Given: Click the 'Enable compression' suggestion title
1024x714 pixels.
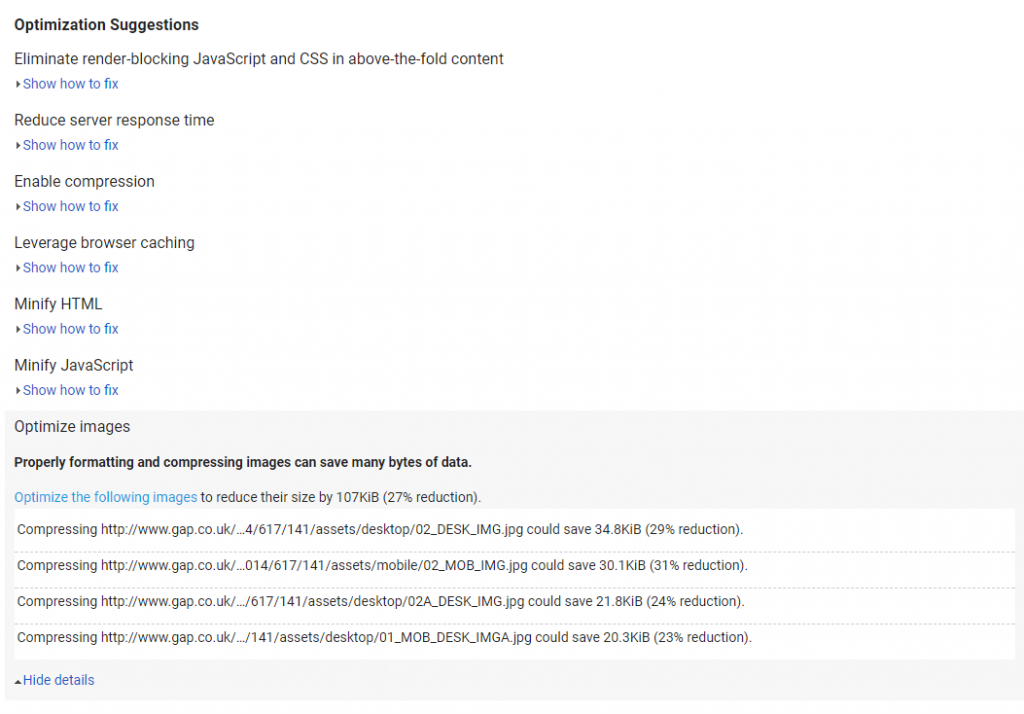Looking at the screenshot, I should point(84,181).
